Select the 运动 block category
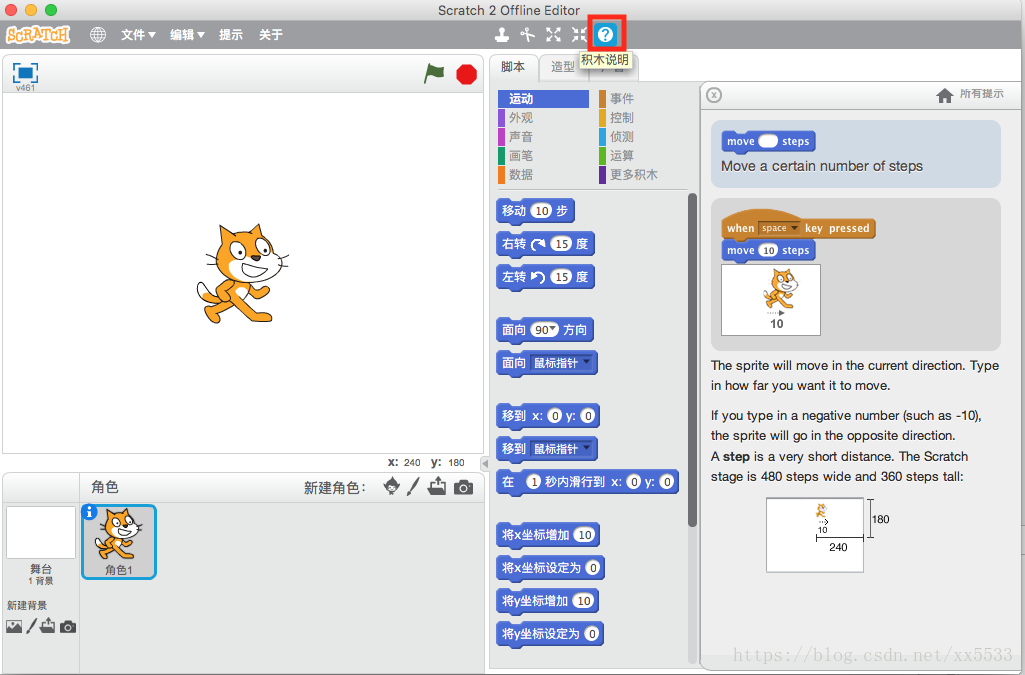 [543, 99]
